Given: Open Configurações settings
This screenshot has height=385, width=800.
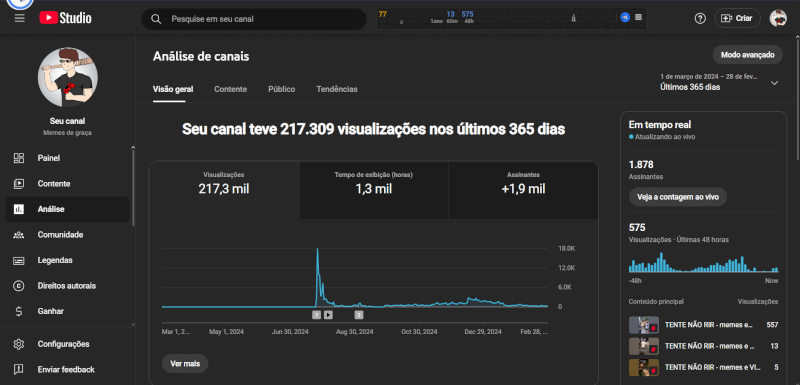Looking at the screenshot, I should pyautogui.click(x=67, y=344).
